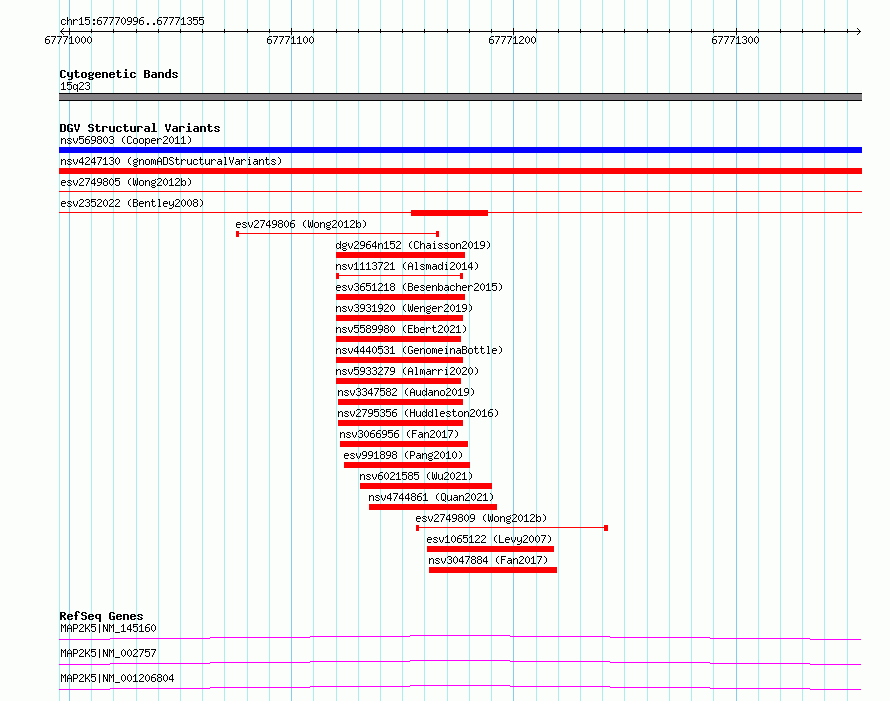Screen dimensions: 890x701
Task: Open esv2749805 (Wong2012b) variant label
Action: pos(126,182)
